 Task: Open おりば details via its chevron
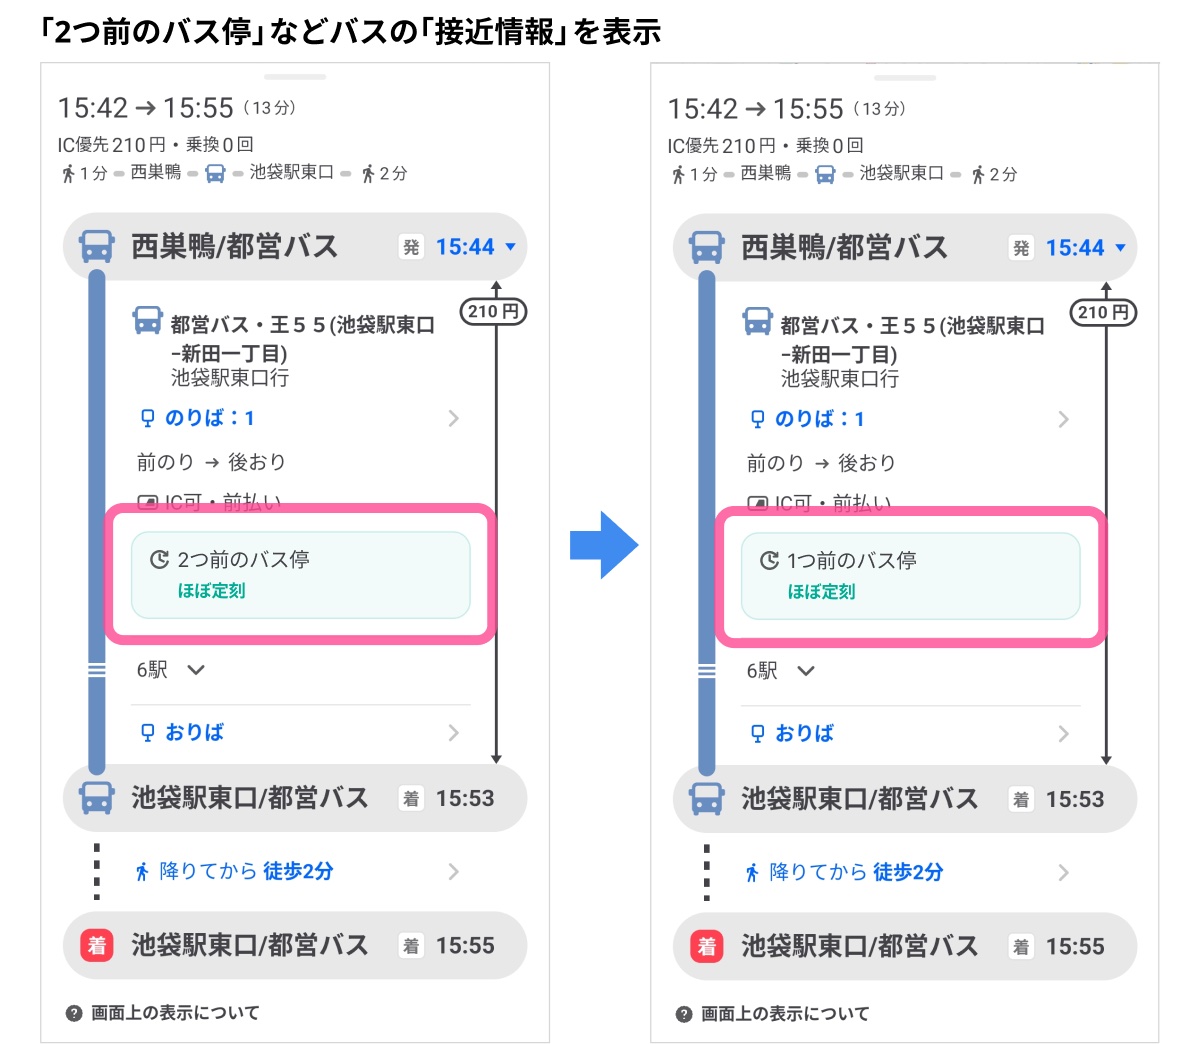pyautogui.click(x=454, y=732)
